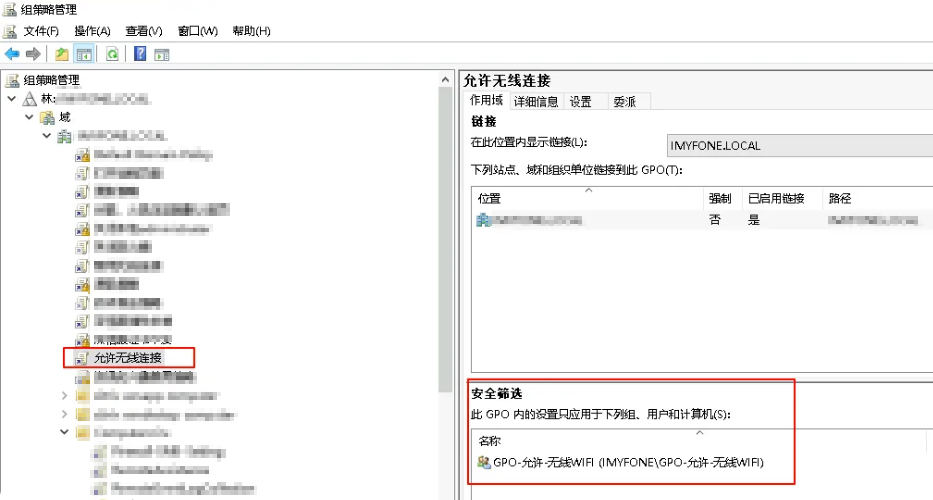933x500 pixels.
Task: Click the Refresh toolbar icon
Action: [x=112, y=54]
